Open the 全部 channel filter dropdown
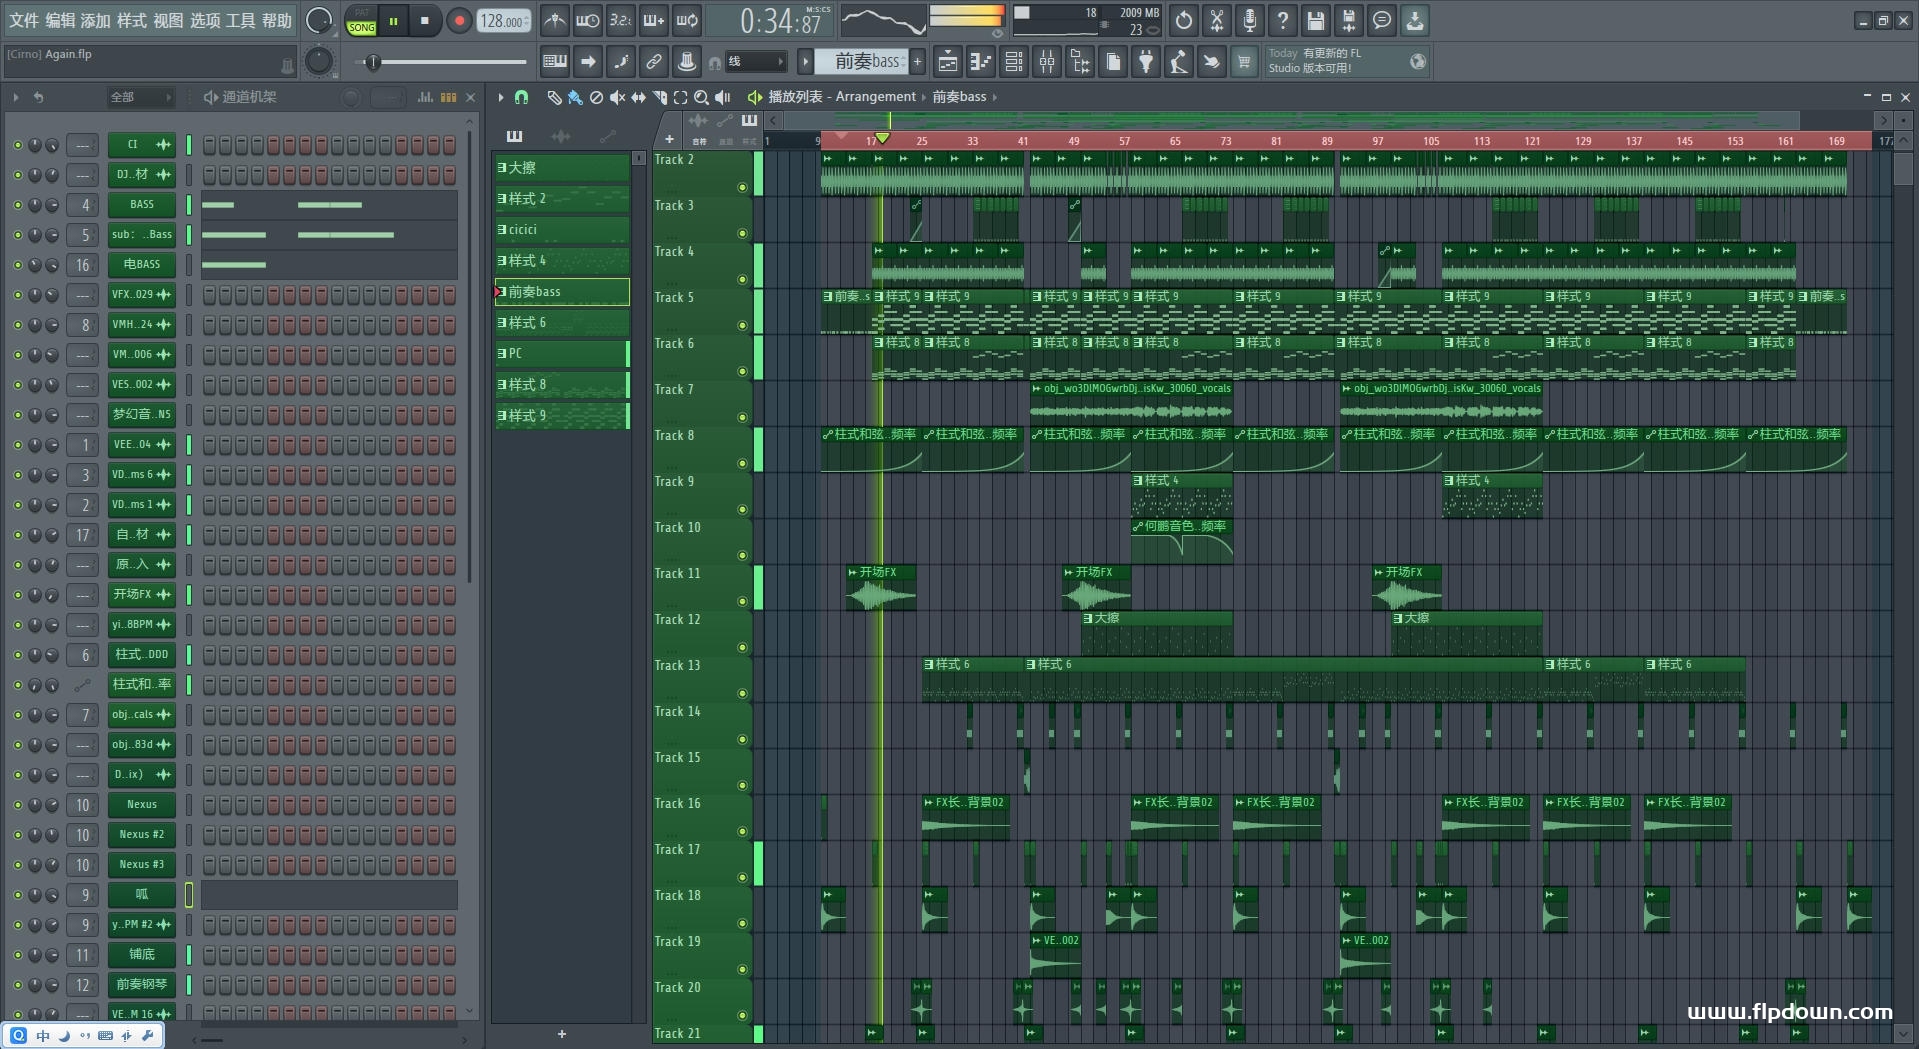Image resolution: width=1919 pixels, height=1049 pixels. click(140, 97)
